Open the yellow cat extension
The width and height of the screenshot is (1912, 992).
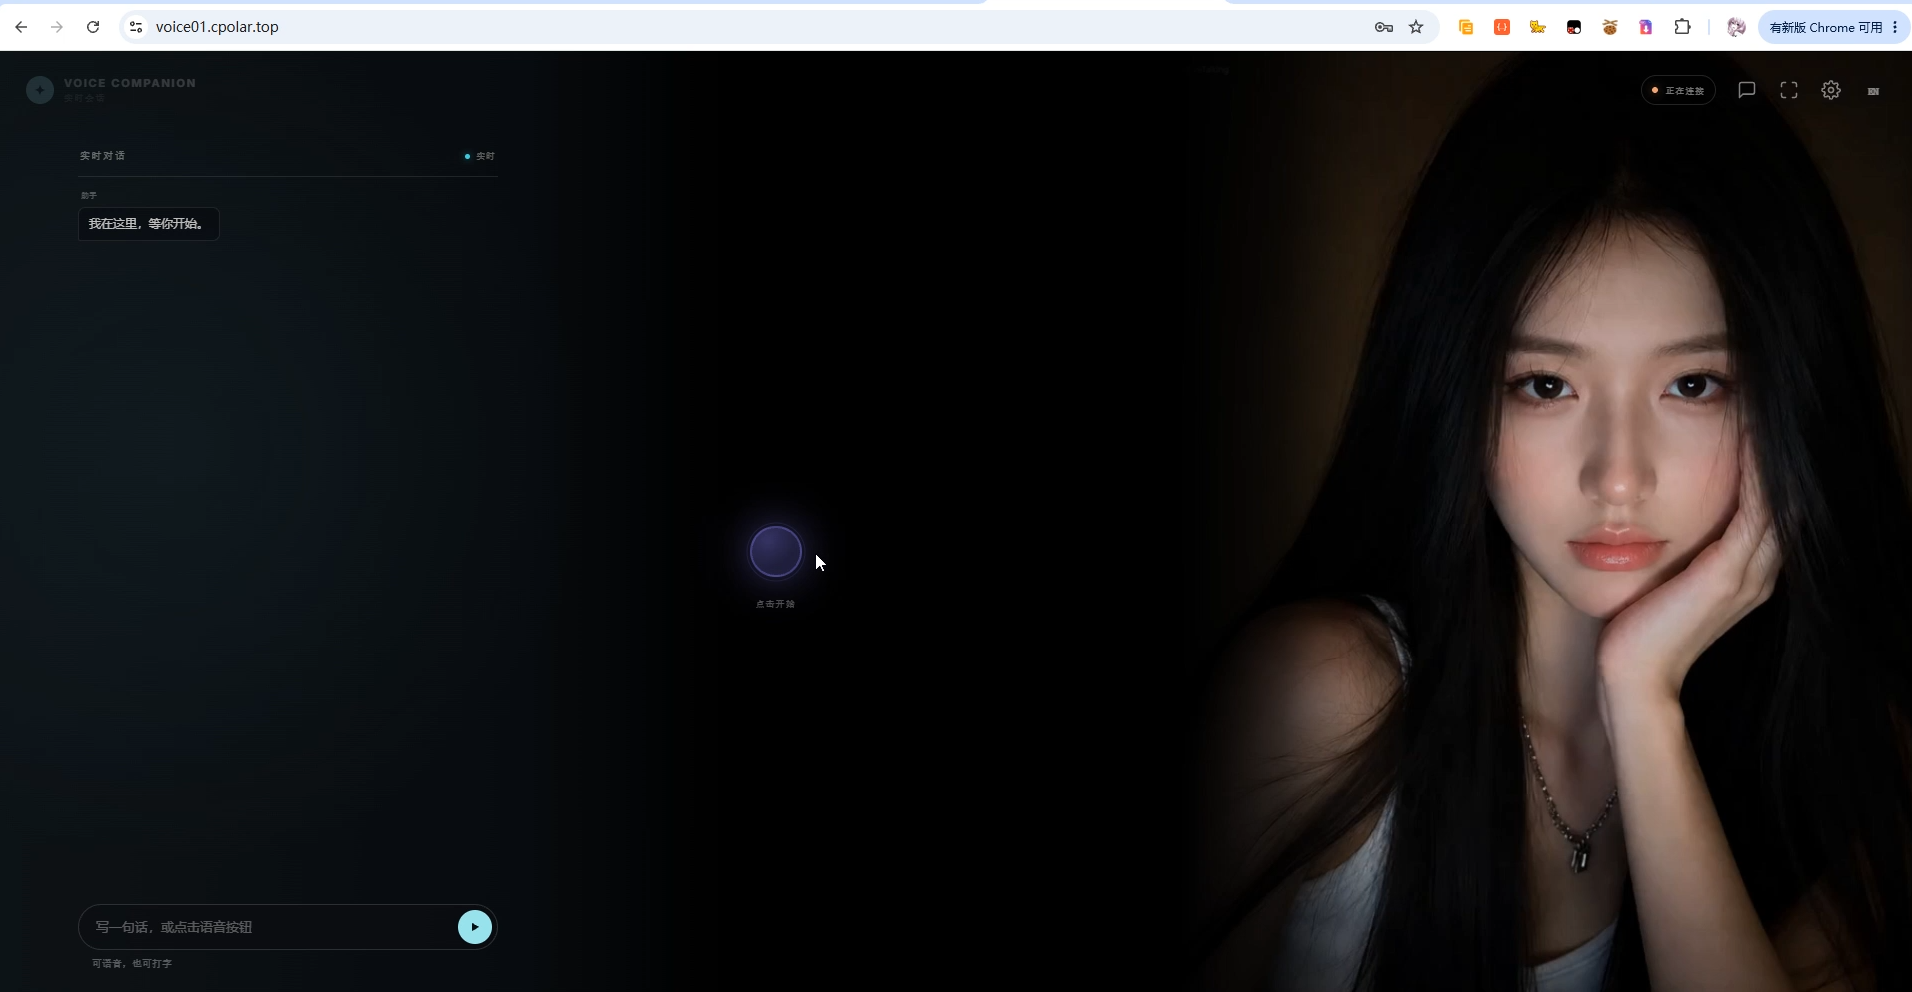coord(1538,27)
